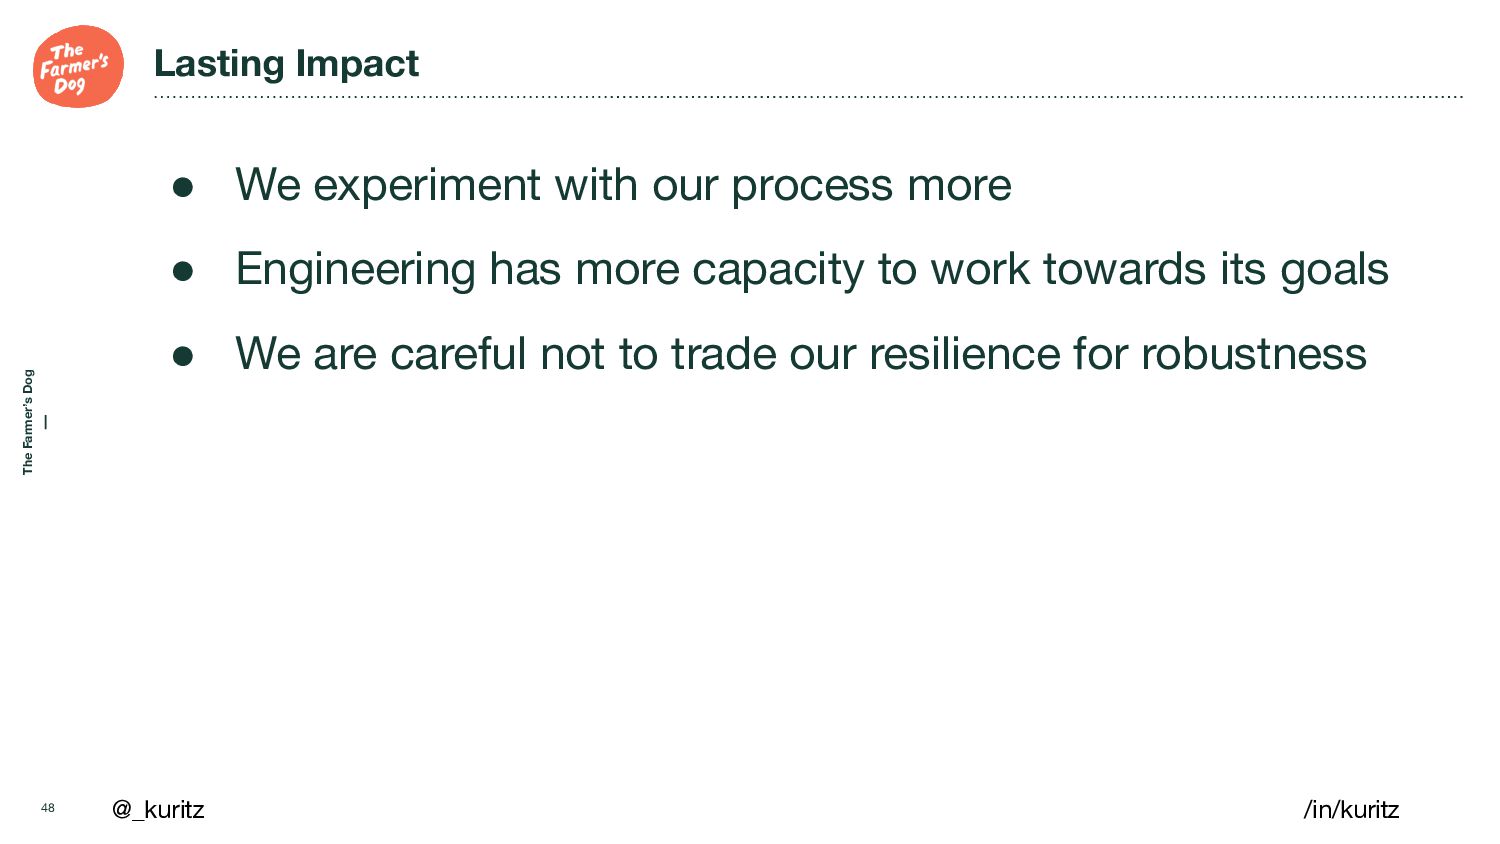
Task: Click the resilience for robustness bullet
Action: (800, 354)
